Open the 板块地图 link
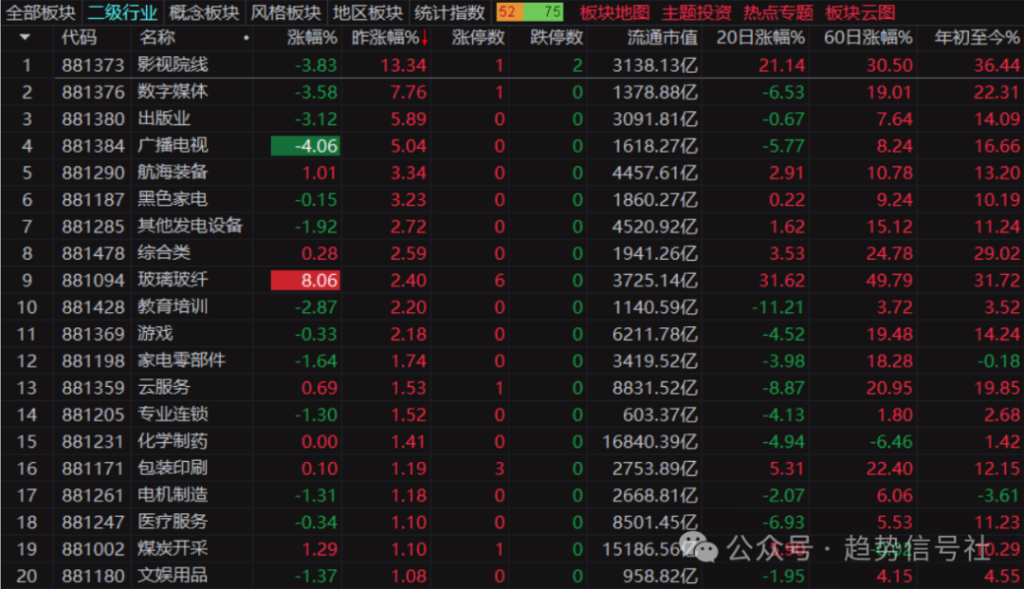Screen dimensions: 1024x589 [614, 13]
